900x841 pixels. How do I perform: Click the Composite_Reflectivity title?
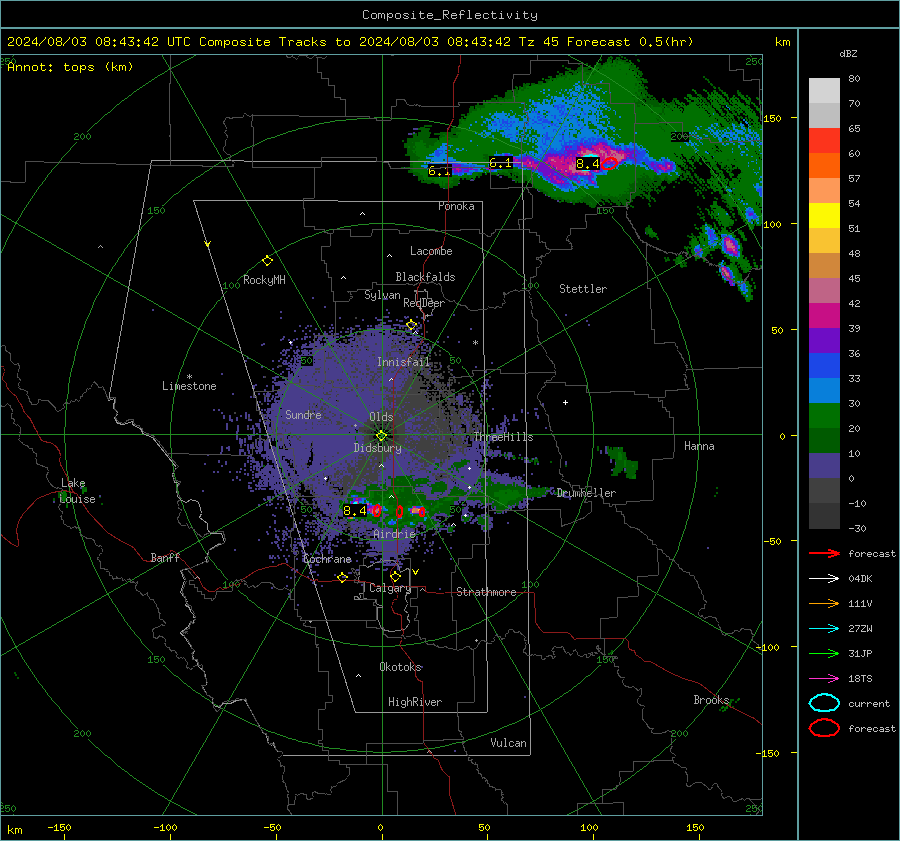[x=450, y=15]
